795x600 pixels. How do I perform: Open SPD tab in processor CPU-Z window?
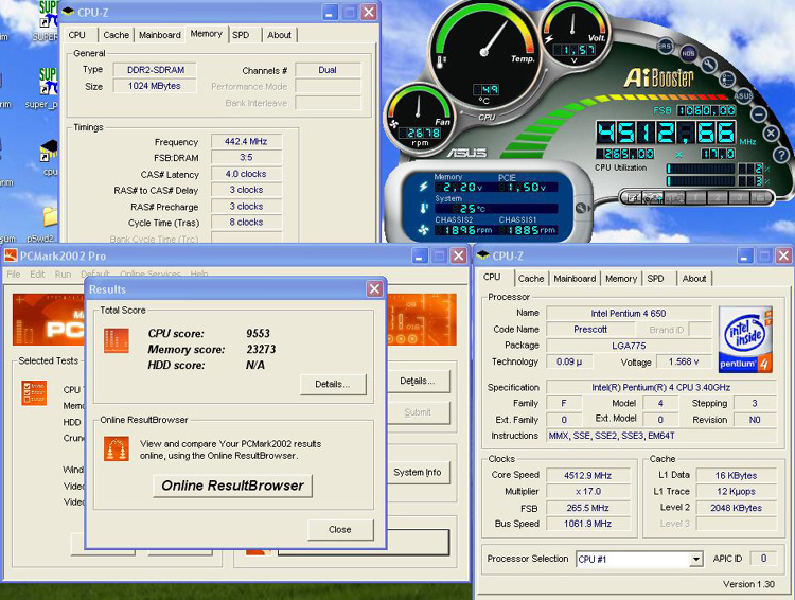(656, 278)
